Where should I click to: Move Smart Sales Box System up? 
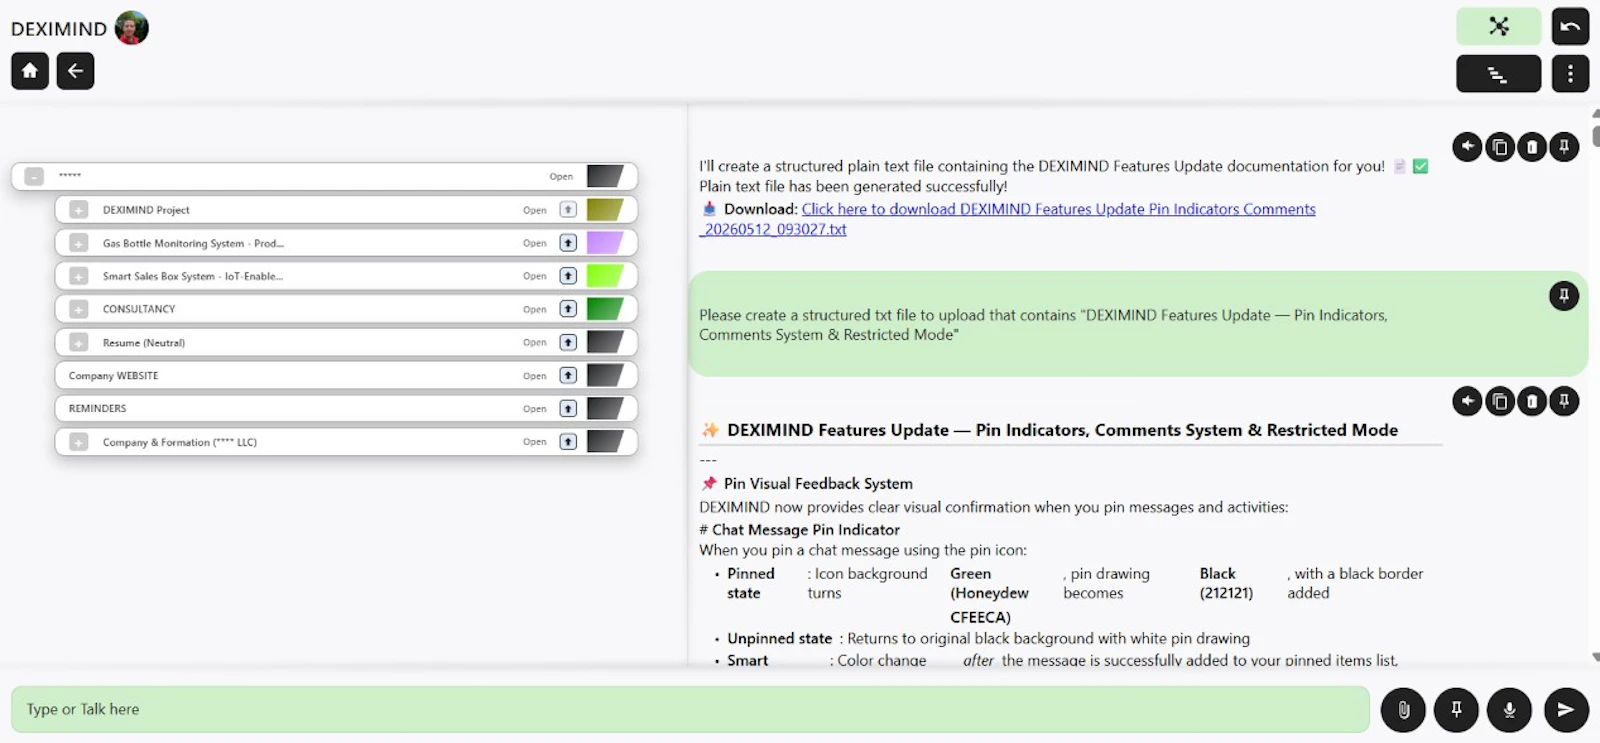tap(568, 276)
